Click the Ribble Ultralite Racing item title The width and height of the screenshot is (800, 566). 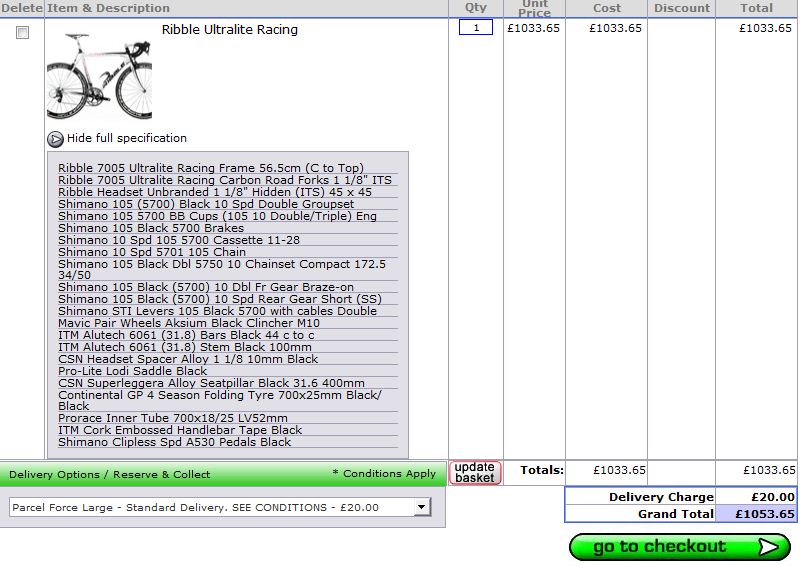click(230, 30)
